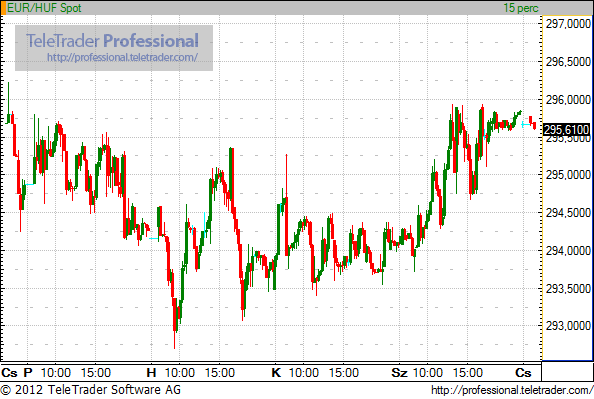Click the 294,5000 price axis label
The height and width of the screenshot is (399, 594).
(568, 213)
